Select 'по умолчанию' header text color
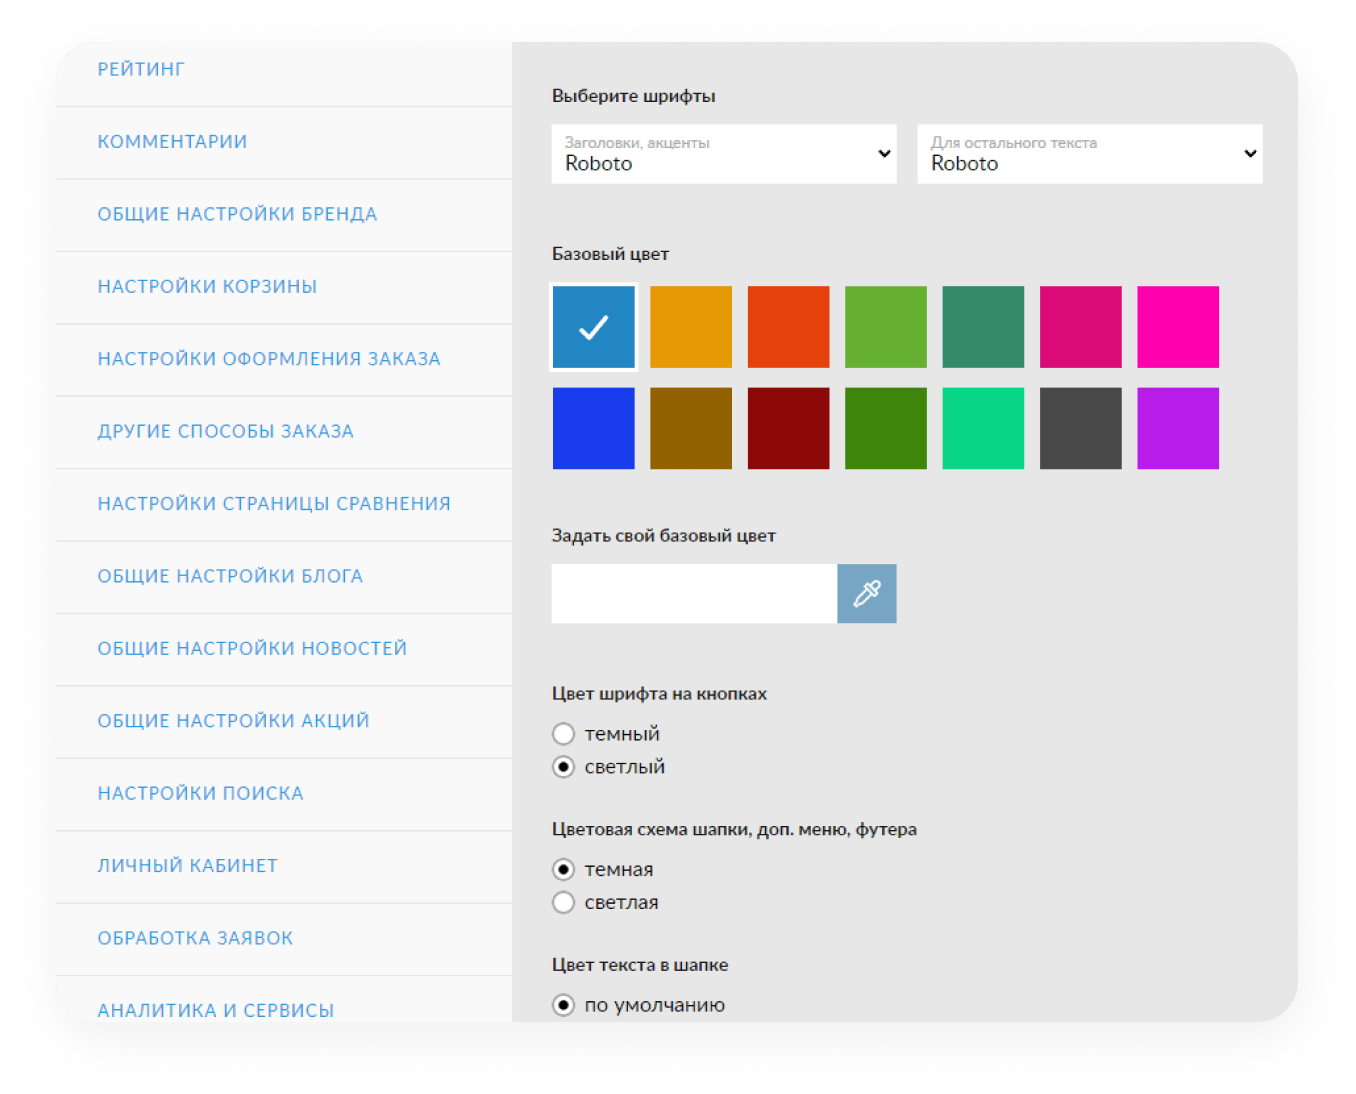This screenshot has width=1356, height=1094. point(564,1004)
